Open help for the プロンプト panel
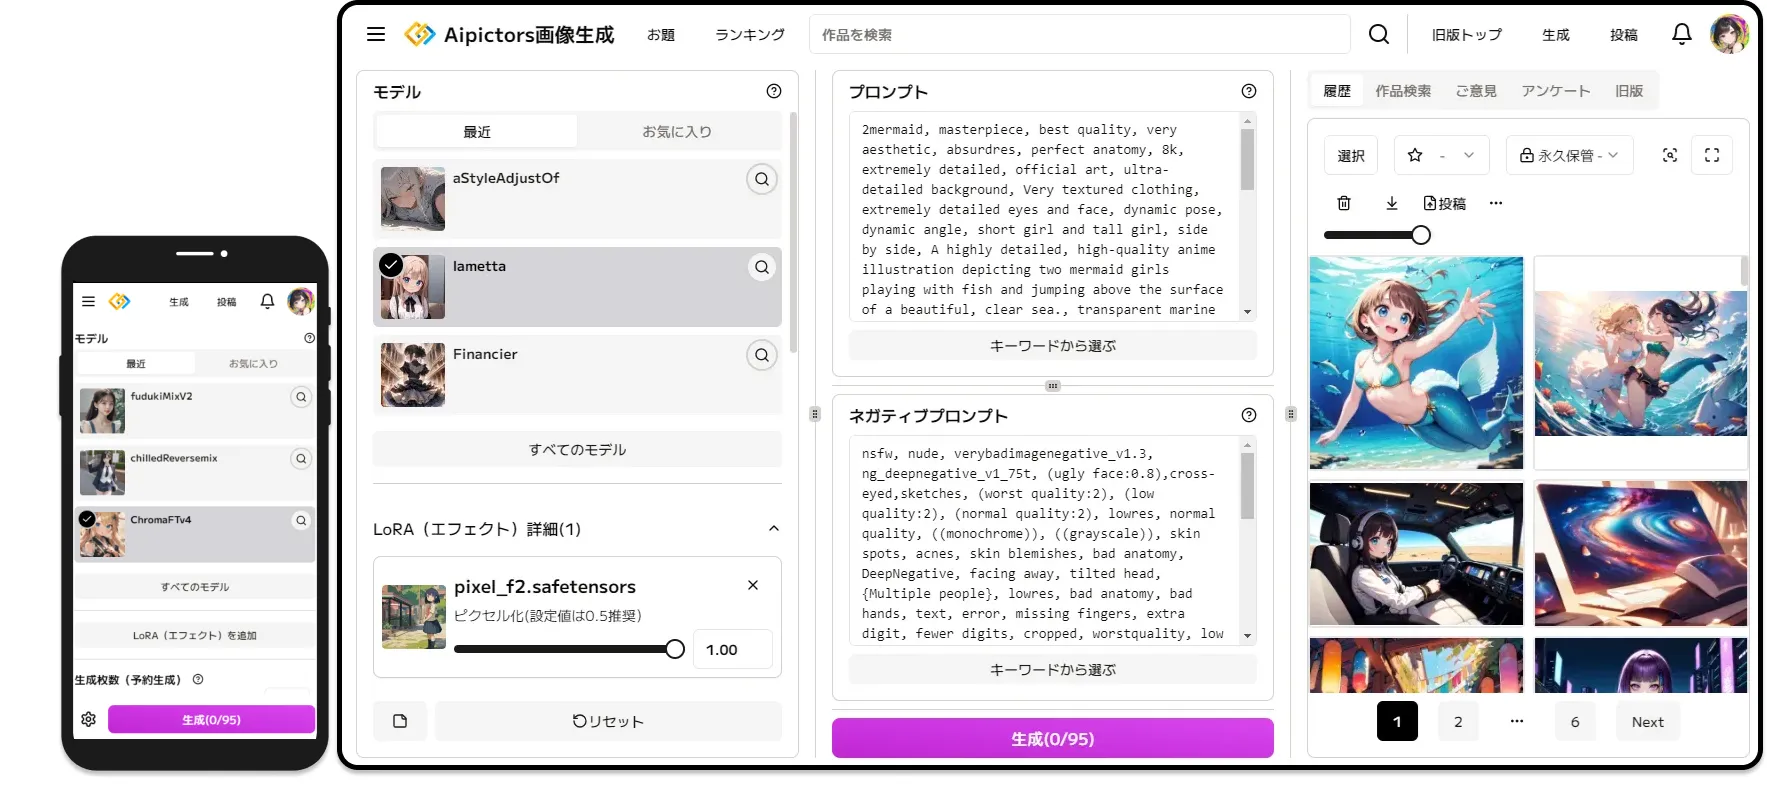Viewport: 1767px width, 789px height. click(x=1249, y=91)
